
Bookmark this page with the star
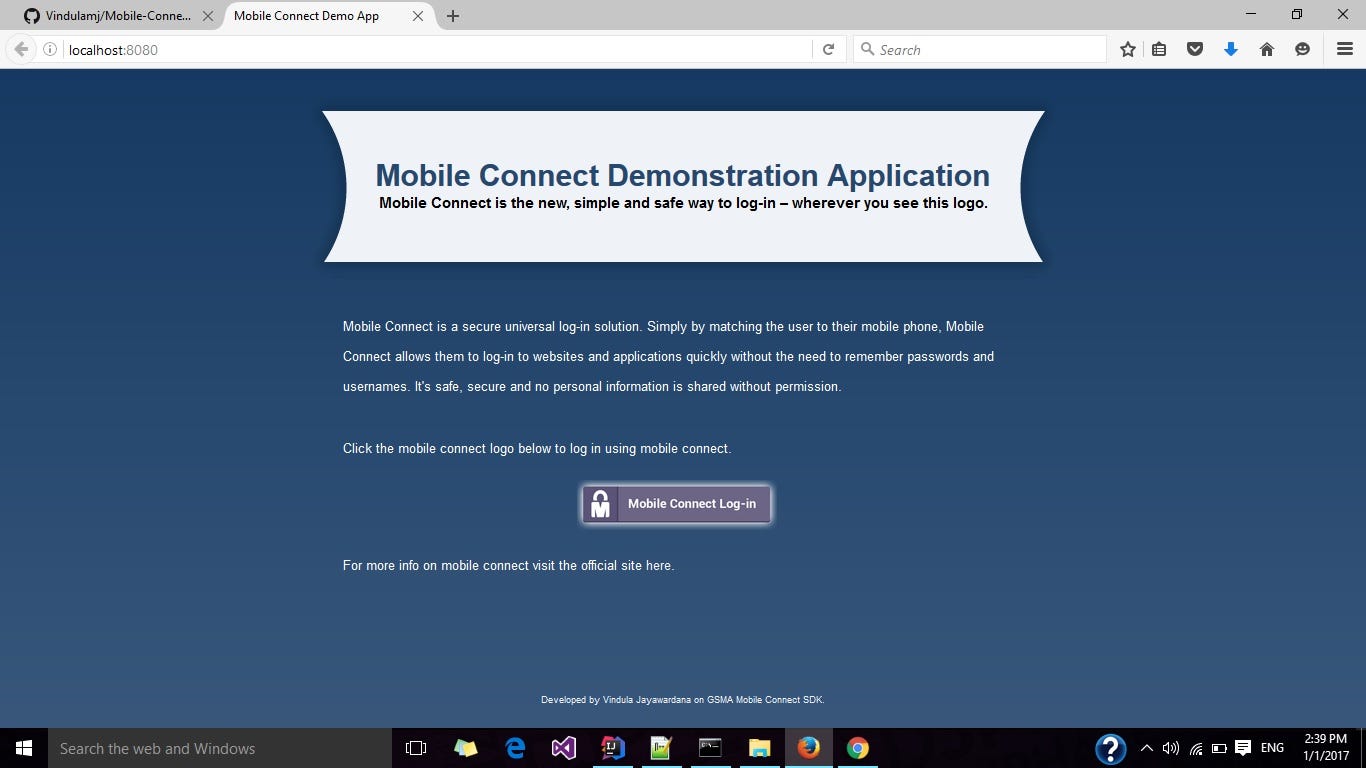coord(1128,50)
